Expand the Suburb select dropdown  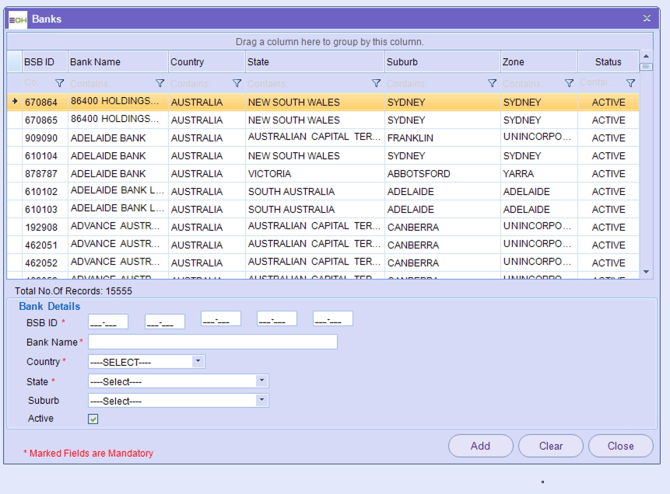pos(262,400)
